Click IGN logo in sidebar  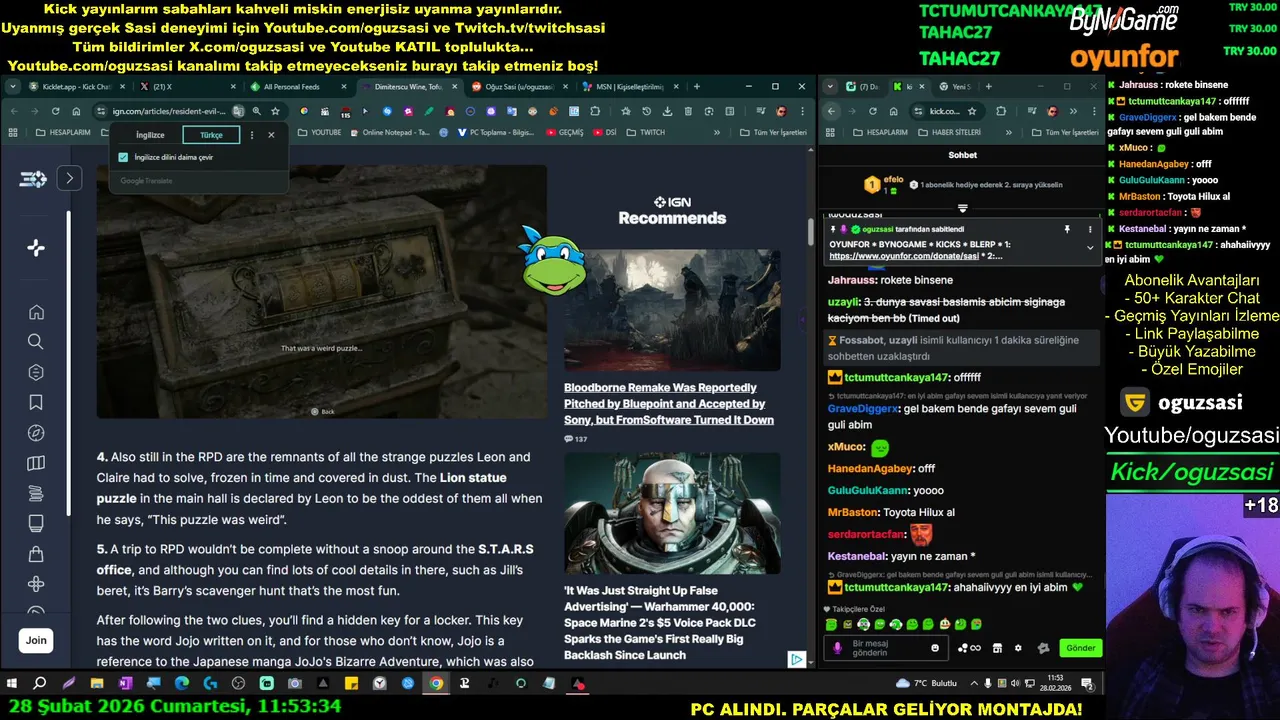[x=33, y=179]
